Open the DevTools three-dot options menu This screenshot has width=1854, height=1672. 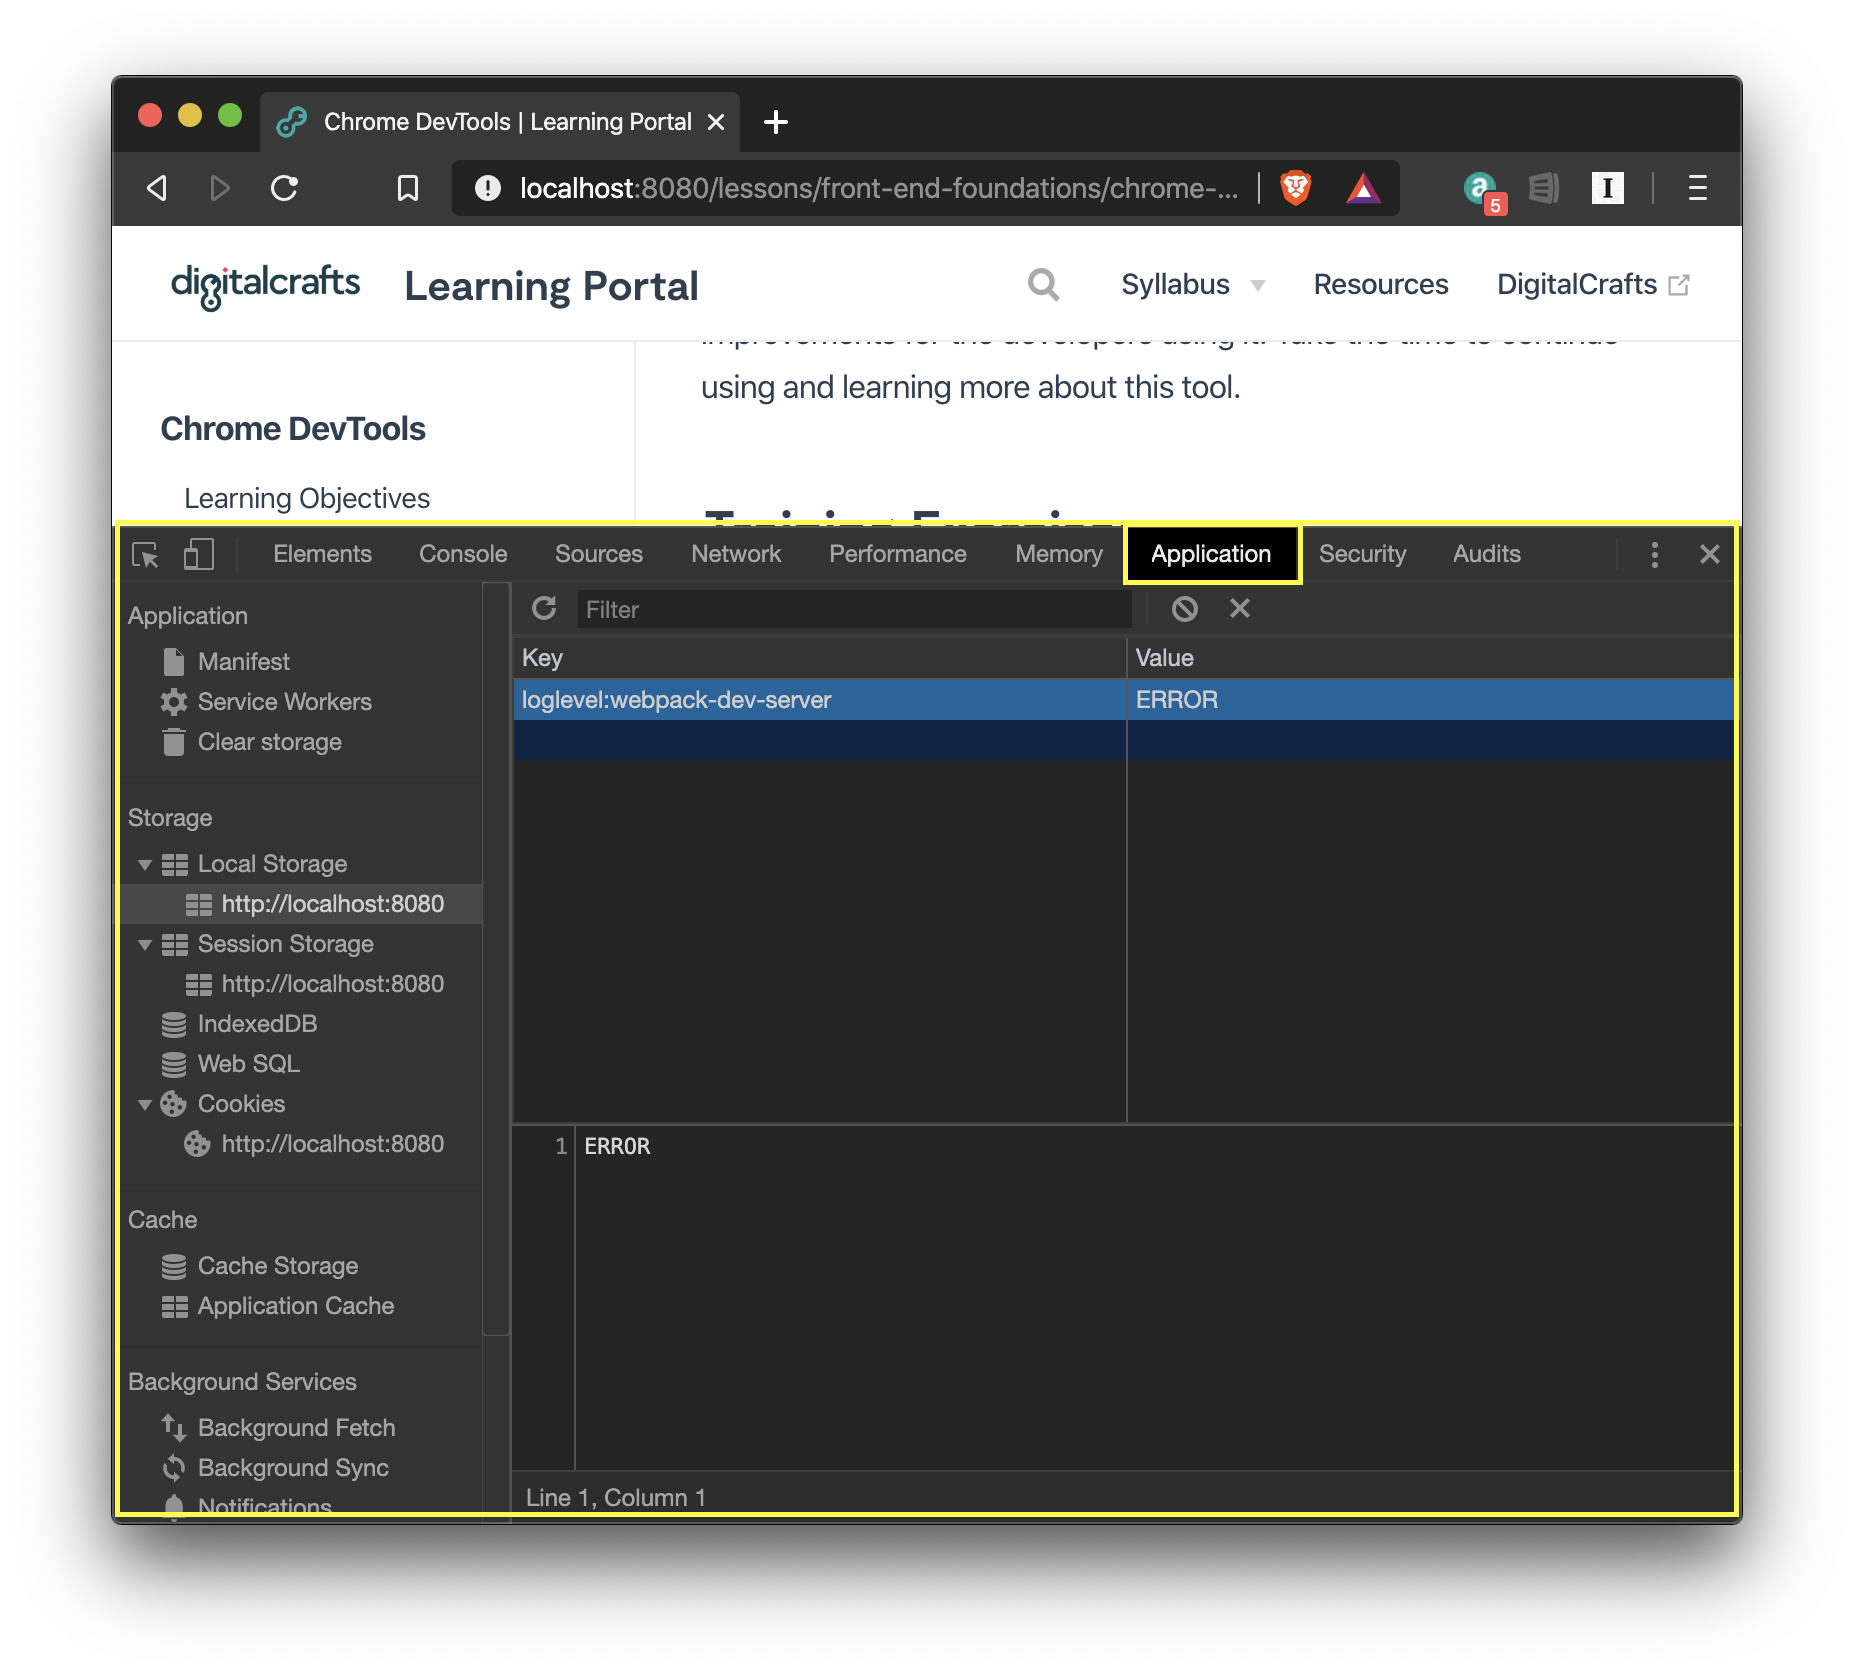[x=1655, y=553]
